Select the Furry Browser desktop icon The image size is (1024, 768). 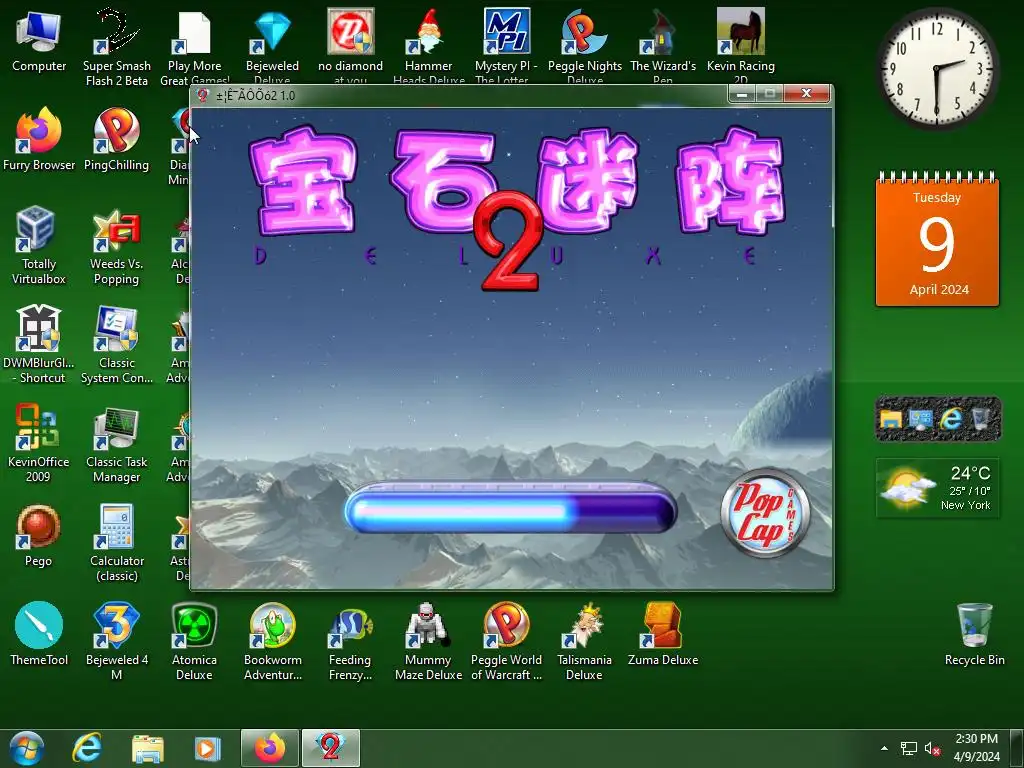[x=39, y=140]
